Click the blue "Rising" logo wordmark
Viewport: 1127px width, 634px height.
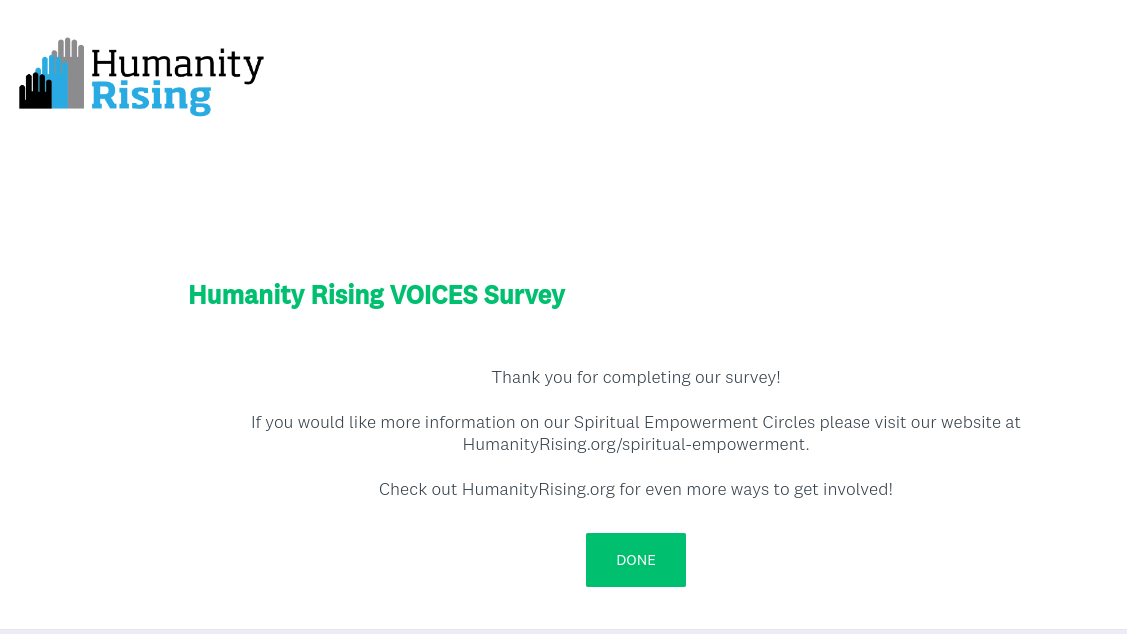point(151,98)
